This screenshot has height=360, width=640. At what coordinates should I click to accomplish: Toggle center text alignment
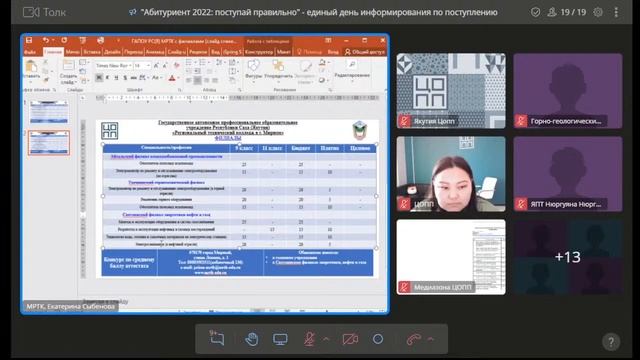198,80
